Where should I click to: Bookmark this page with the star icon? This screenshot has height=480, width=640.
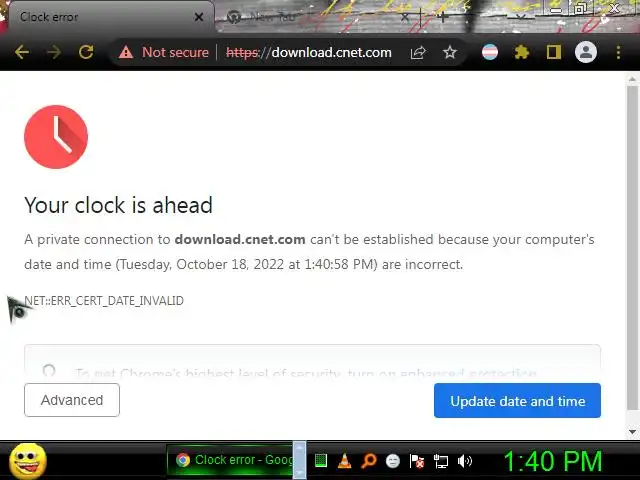point(449,52)
